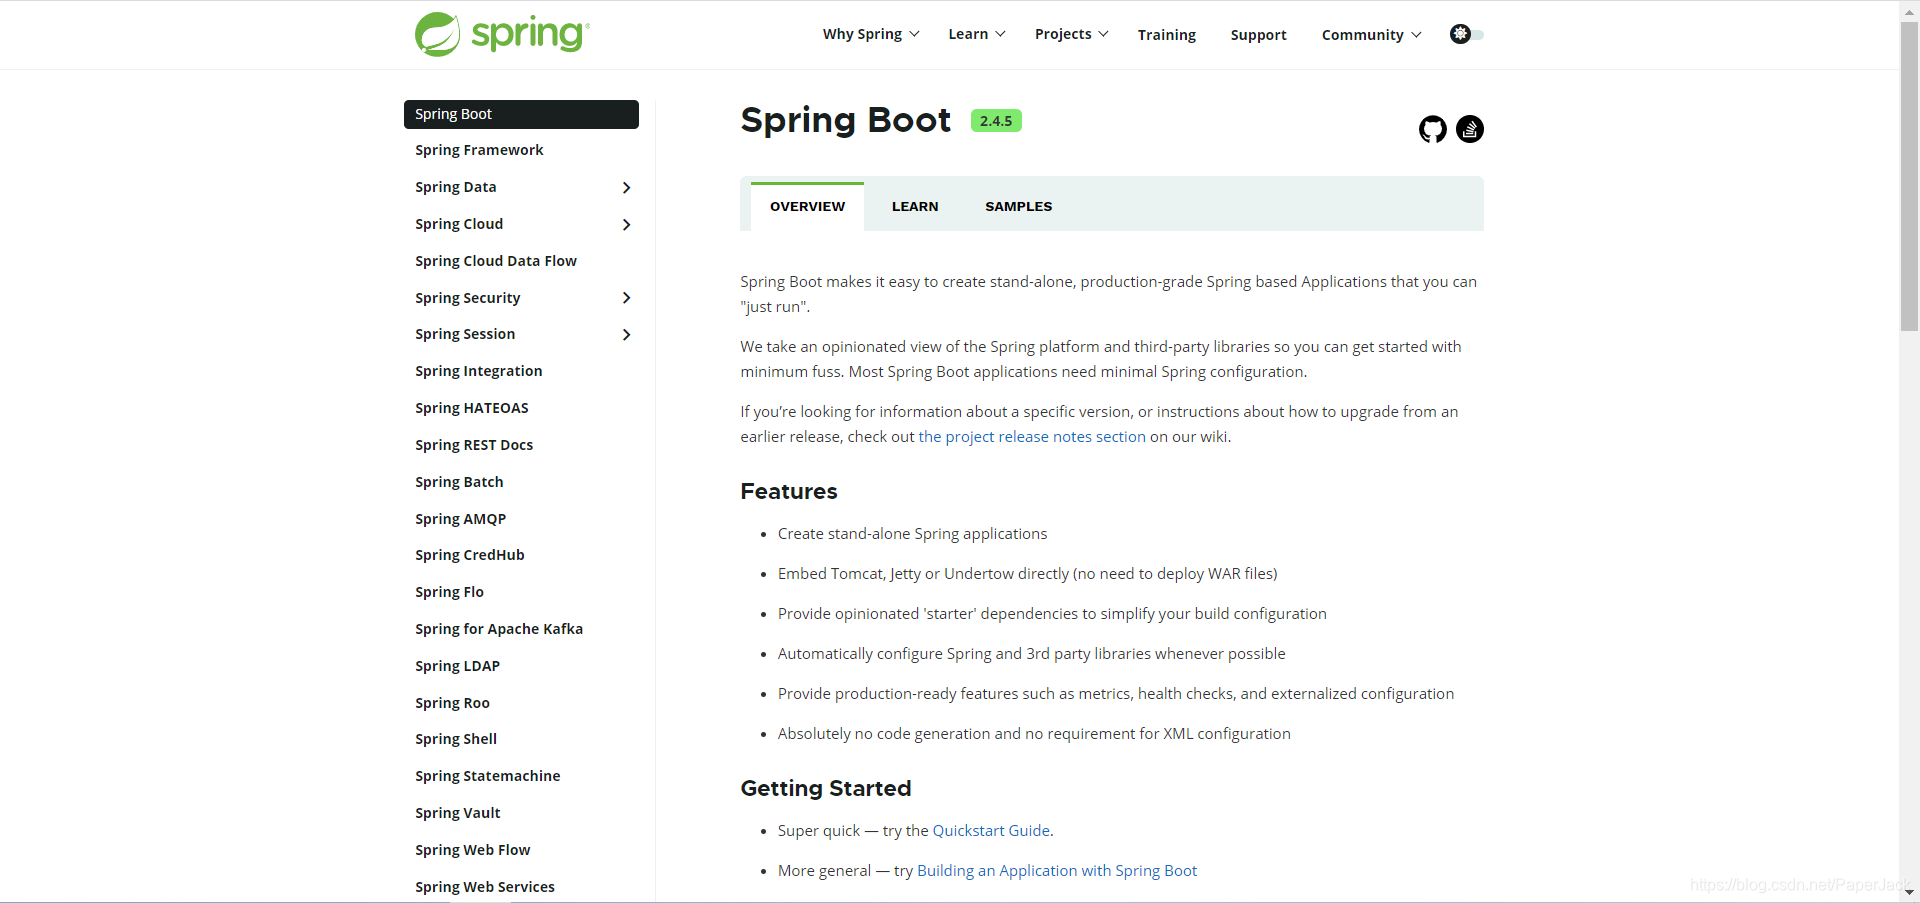Select the OVERVIEW tab
Viewport: 1920px width, 903px height.
tap(807, 207)
